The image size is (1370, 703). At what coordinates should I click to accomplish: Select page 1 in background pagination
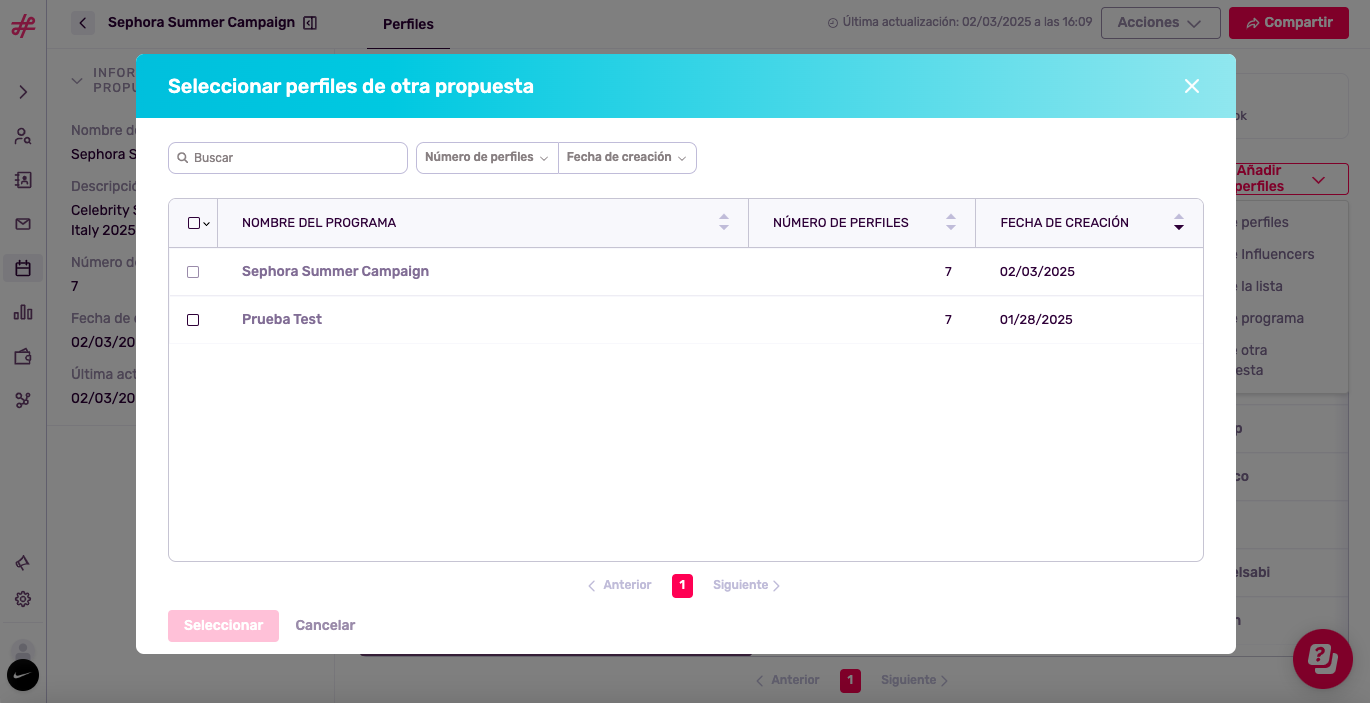[x=850, y=681]
